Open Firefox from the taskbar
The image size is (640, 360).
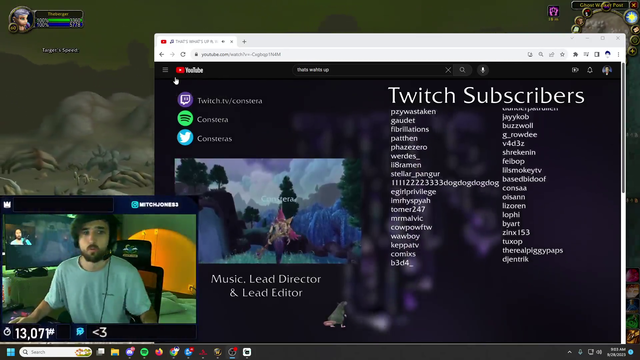pyautogui.click(x=159, y=352)
